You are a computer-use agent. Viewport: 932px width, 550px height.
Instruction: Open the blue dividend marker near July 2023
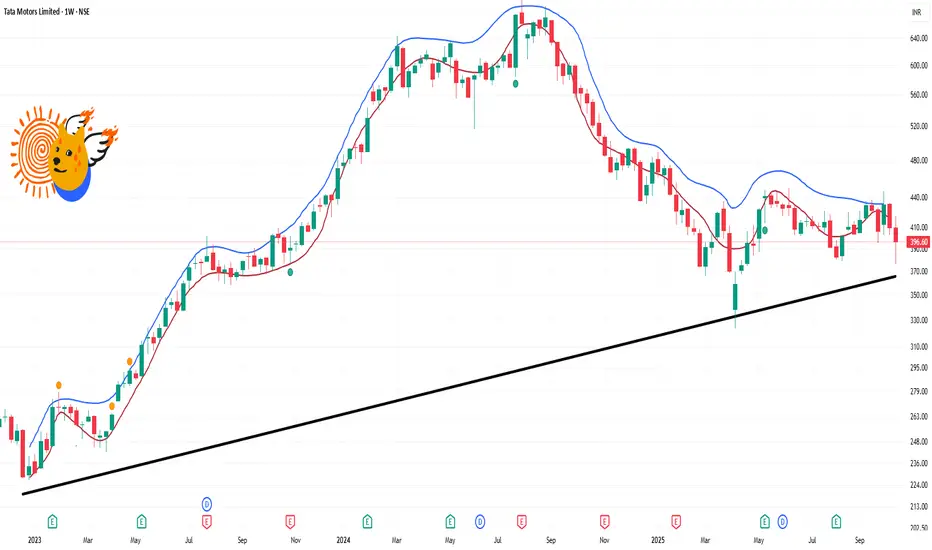207,503
